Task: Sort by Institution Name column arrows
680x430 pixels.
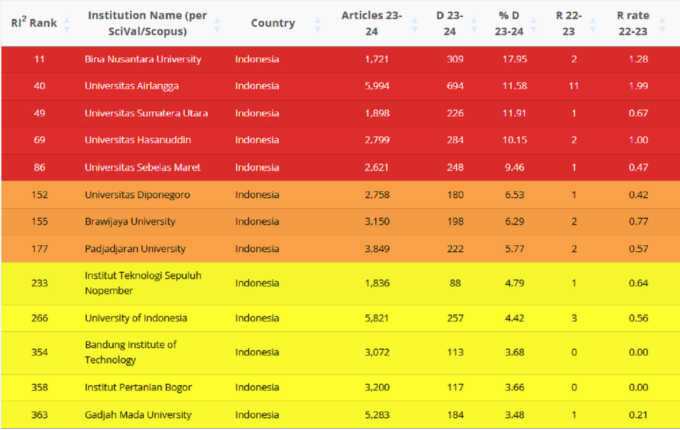Action: [x=217, y=24]
